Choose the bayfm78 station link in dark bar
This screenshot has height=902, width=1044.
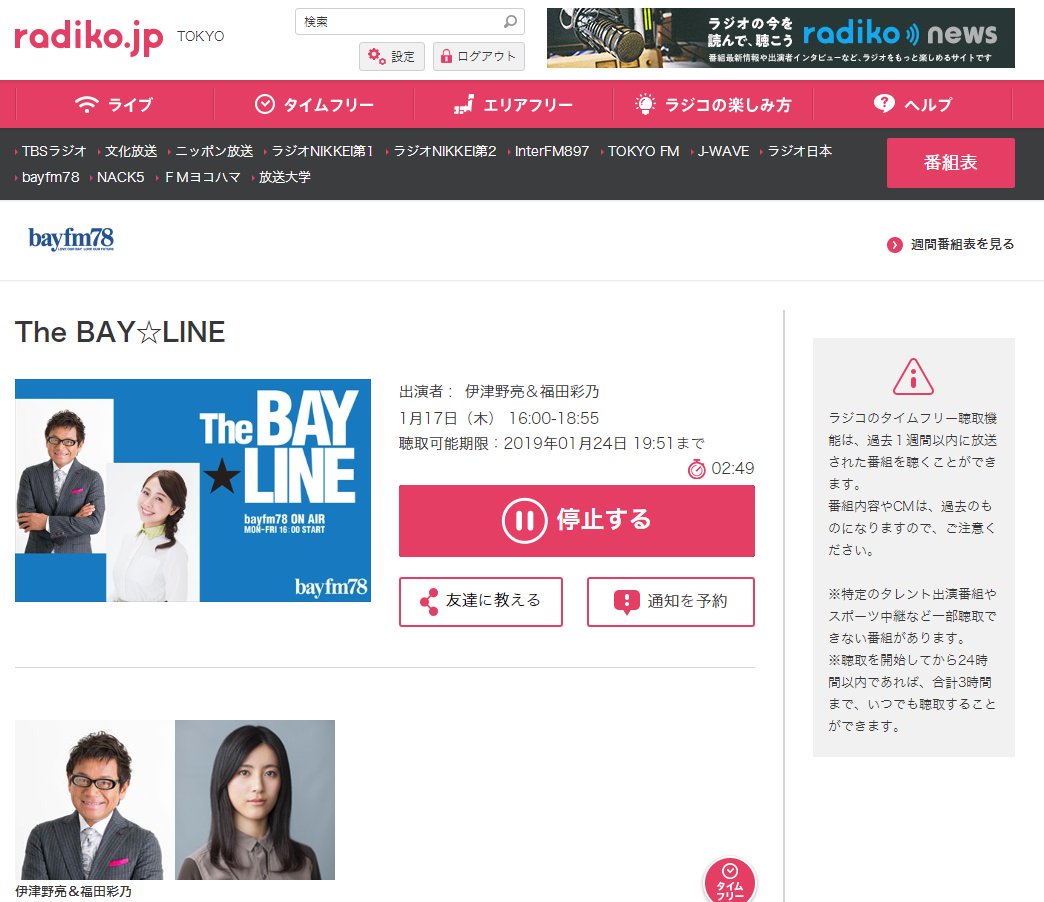pos(51,177)
